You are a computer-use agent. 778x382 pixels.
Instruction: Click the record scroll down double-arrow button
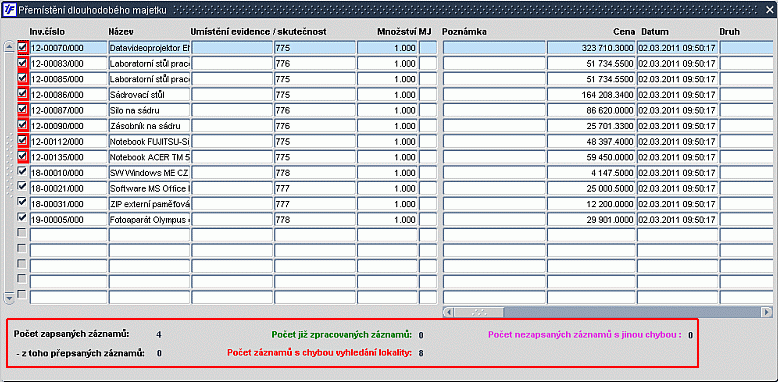(x=9, y=297)
